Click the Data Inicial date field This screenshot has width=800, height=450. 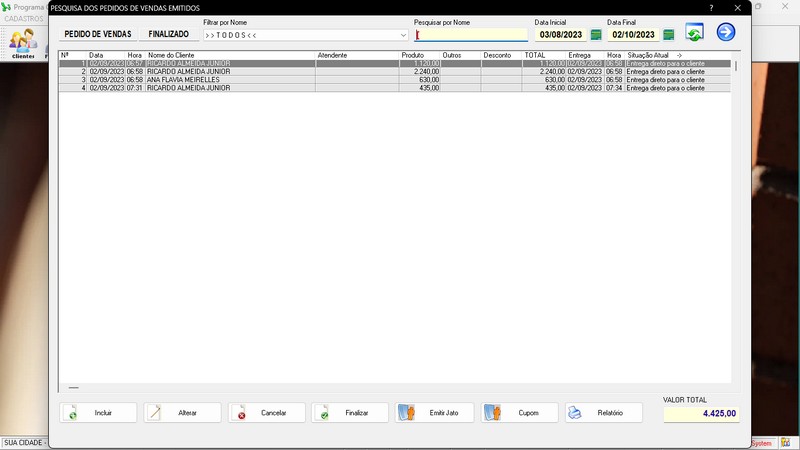[x=561, y=35]
